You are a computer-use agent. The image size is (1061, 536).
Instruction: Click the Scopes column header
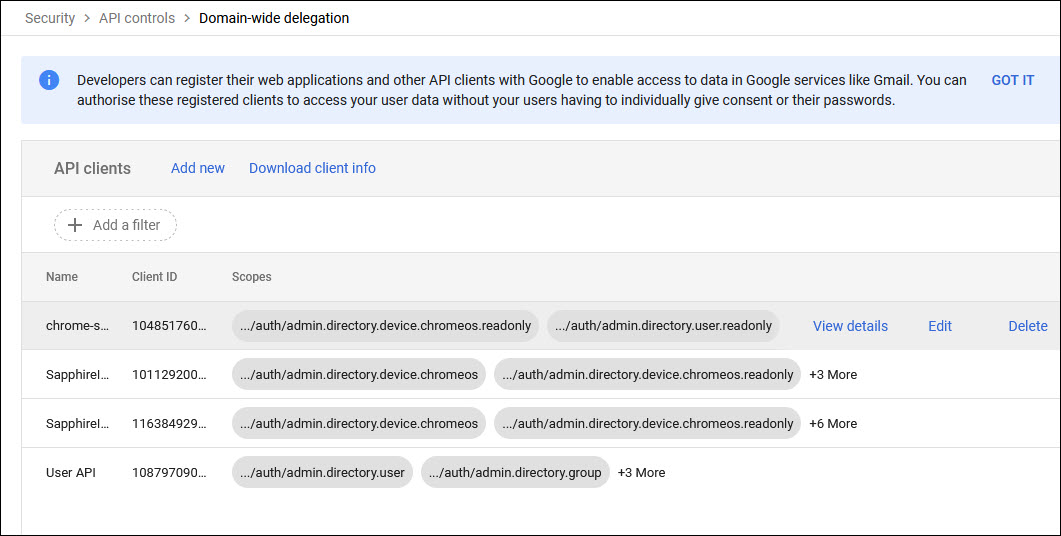point(251,277)
